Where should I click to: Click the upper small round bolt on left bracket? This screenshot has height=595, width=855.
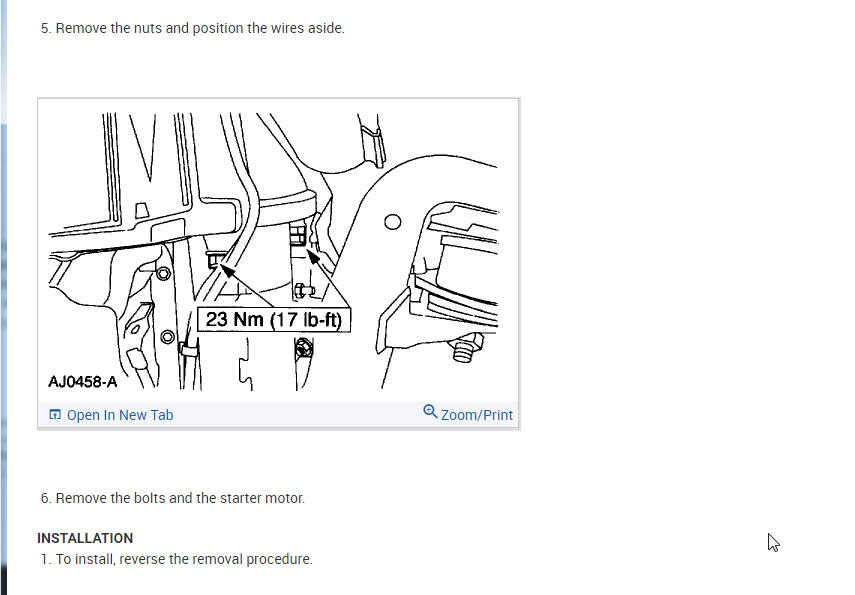[163, 273]
